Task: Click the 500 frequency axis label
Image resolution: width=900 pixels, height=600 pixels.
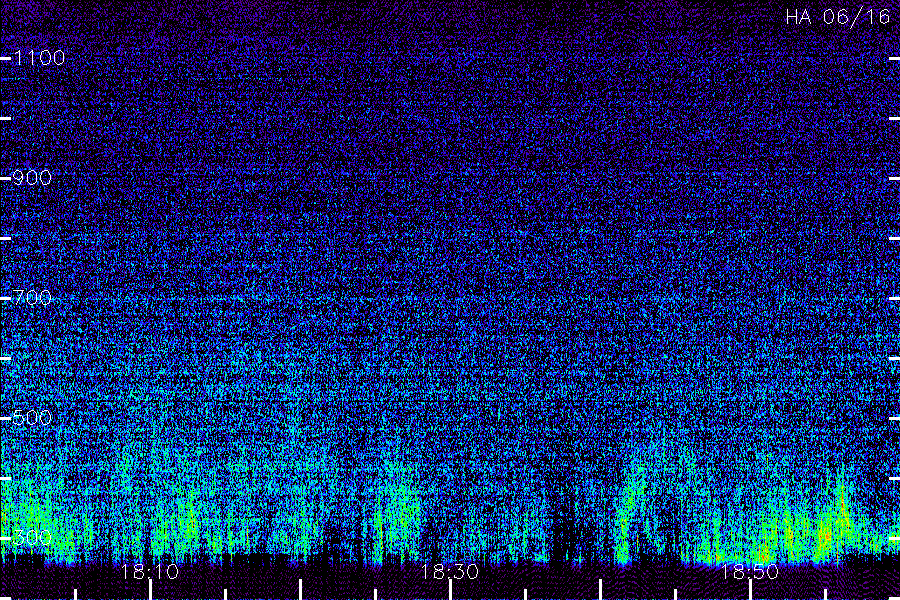Action: coord(32,417)
